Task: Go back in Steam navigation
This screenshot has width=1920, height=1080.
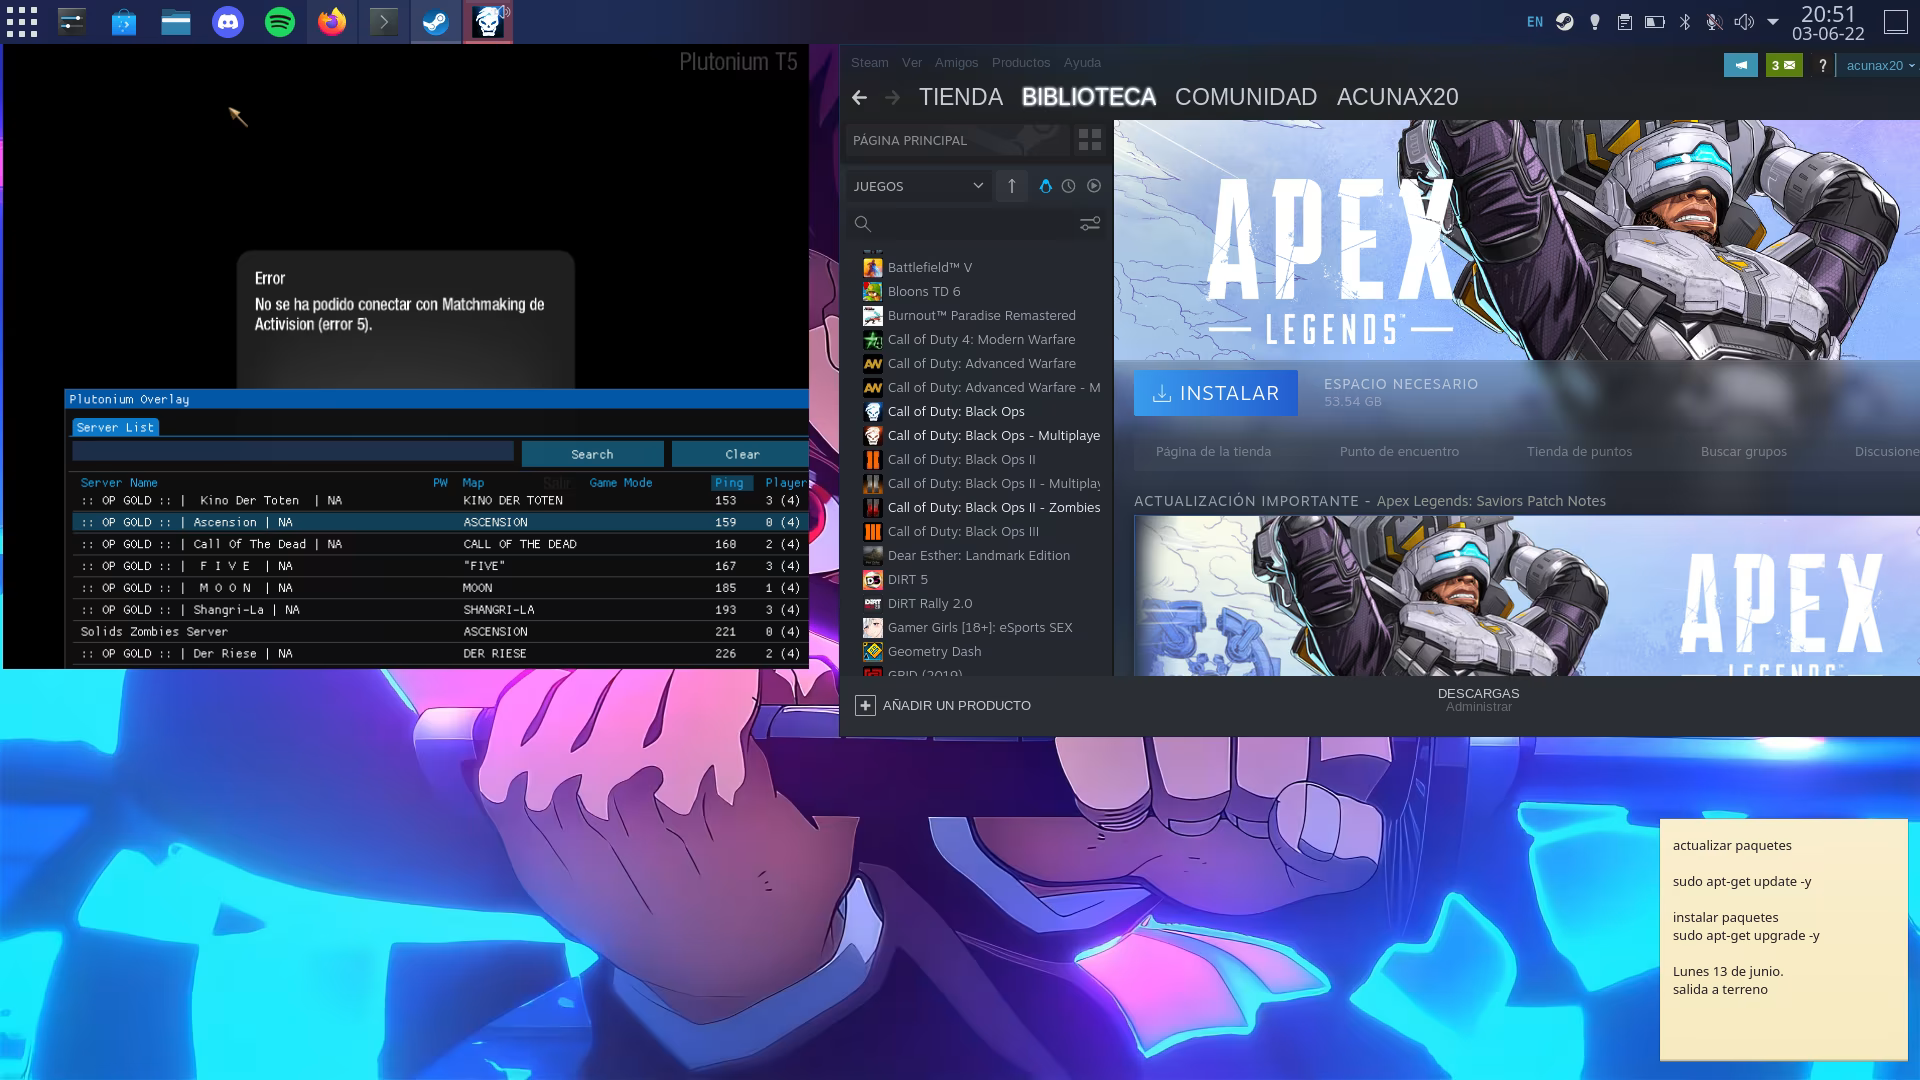Action: (x=859, y=97)
